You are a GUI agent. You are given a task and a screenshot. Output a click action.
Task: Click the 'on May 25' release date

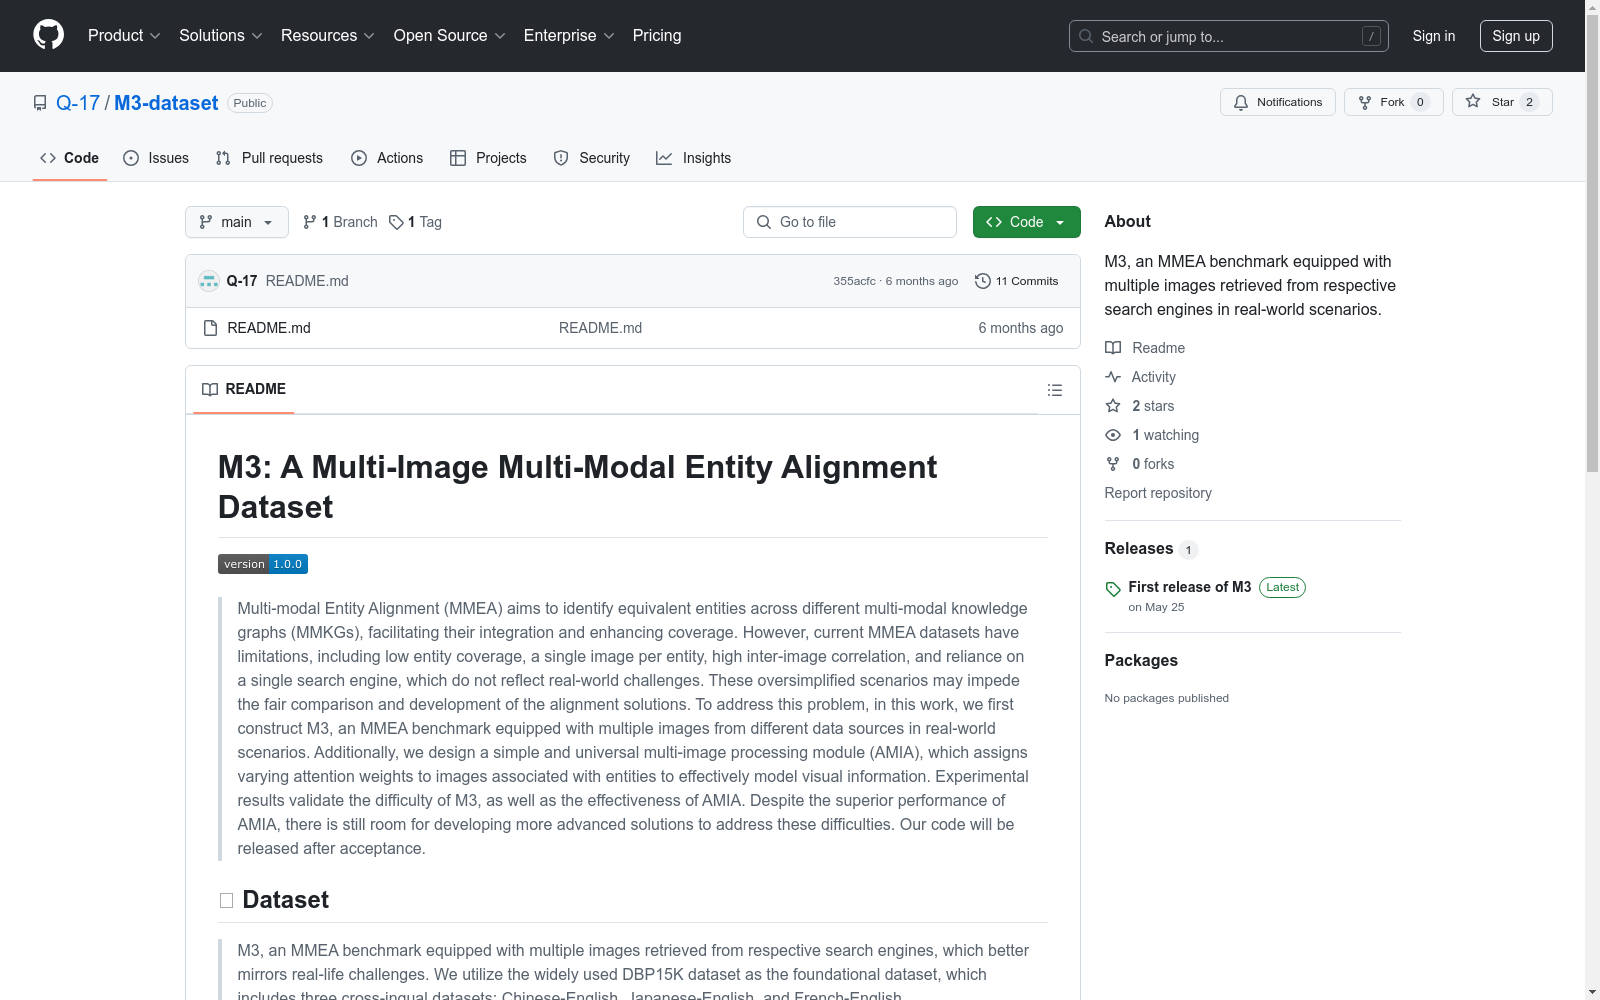1156,607
